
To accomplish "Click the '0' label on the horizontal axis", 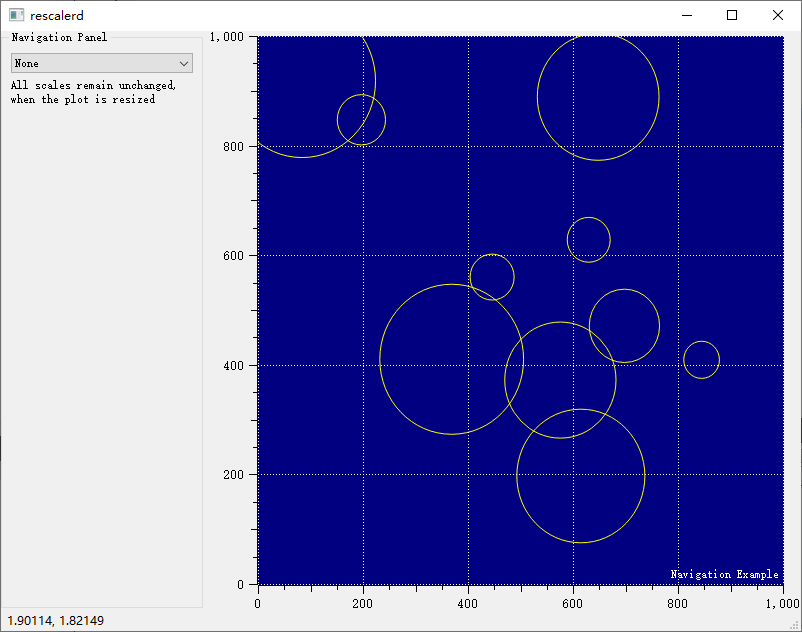I will (x=258, y=604).
